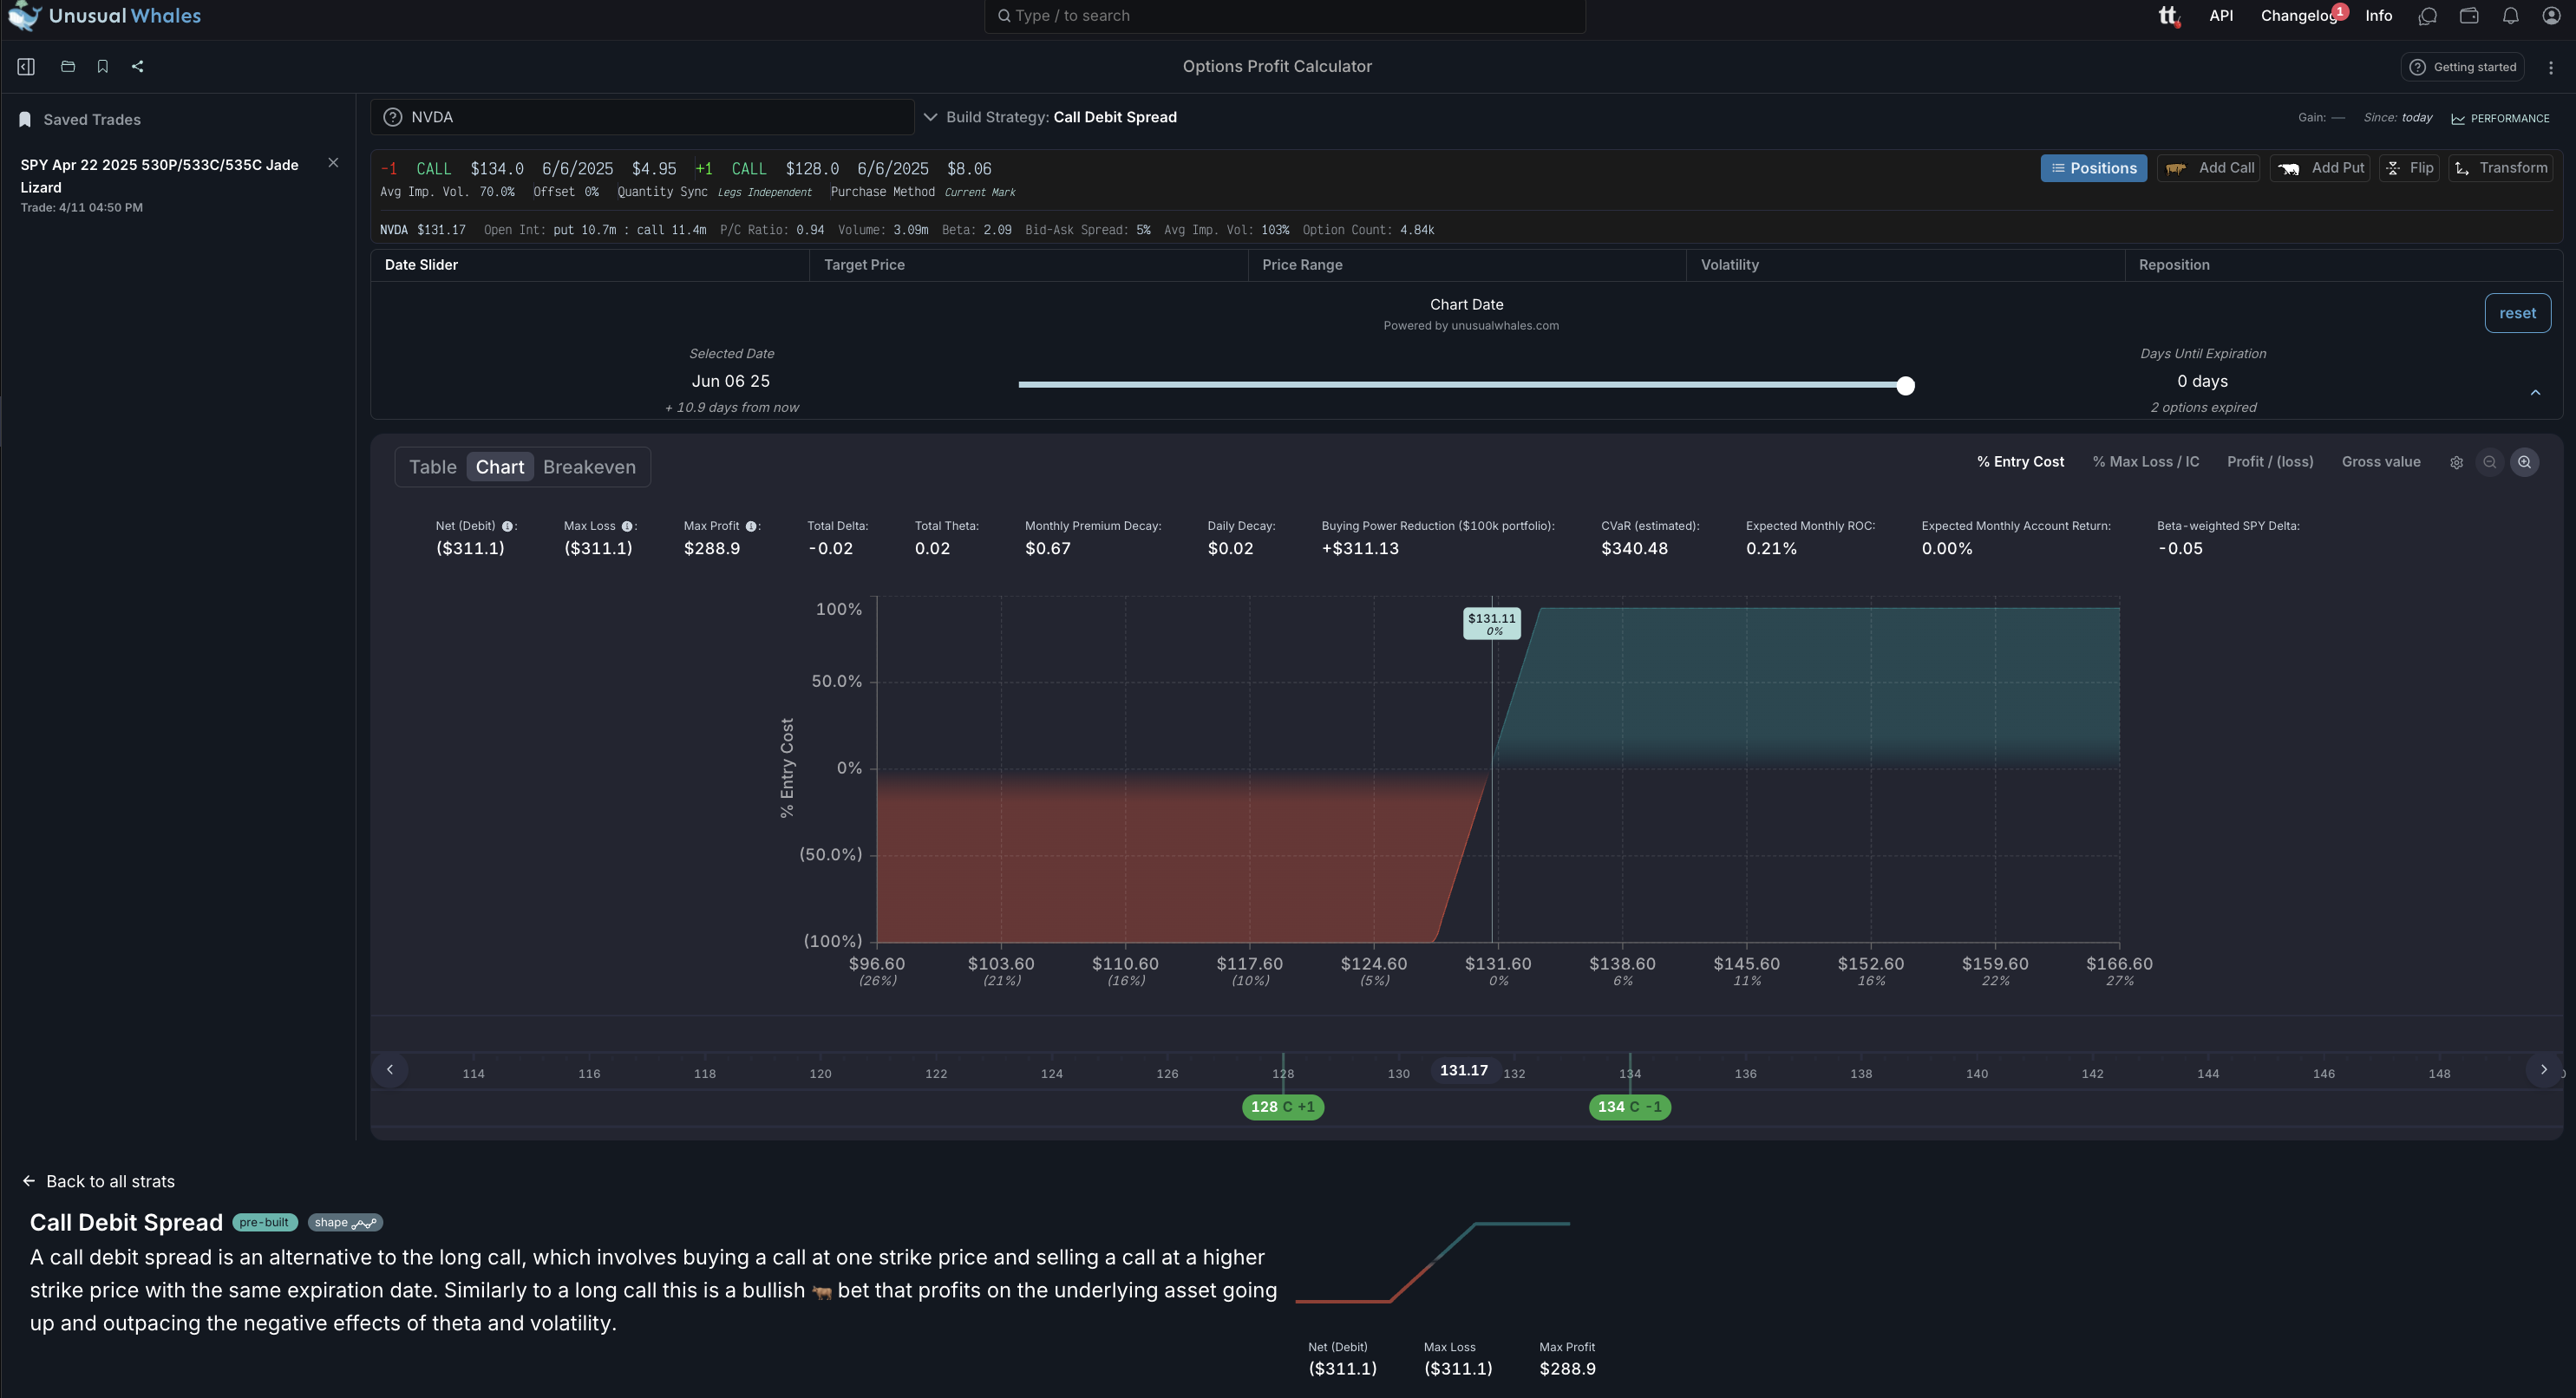Image resolution: width=2576 pixels, height=1398 pixels.
Task: Toggle the Legs Independent quantity sync
Action: 765,193
